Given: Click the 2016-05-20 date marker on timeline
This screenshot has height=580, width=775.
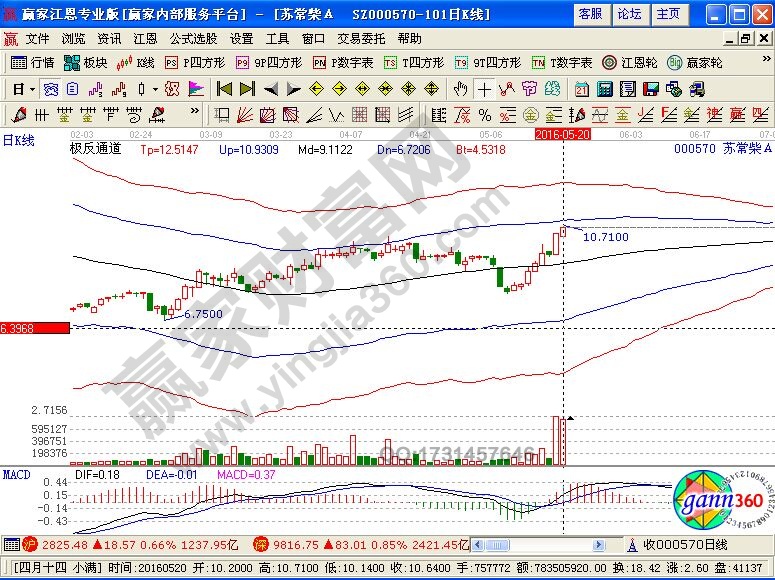Looking at the screenshot, I should pos(562,133).
